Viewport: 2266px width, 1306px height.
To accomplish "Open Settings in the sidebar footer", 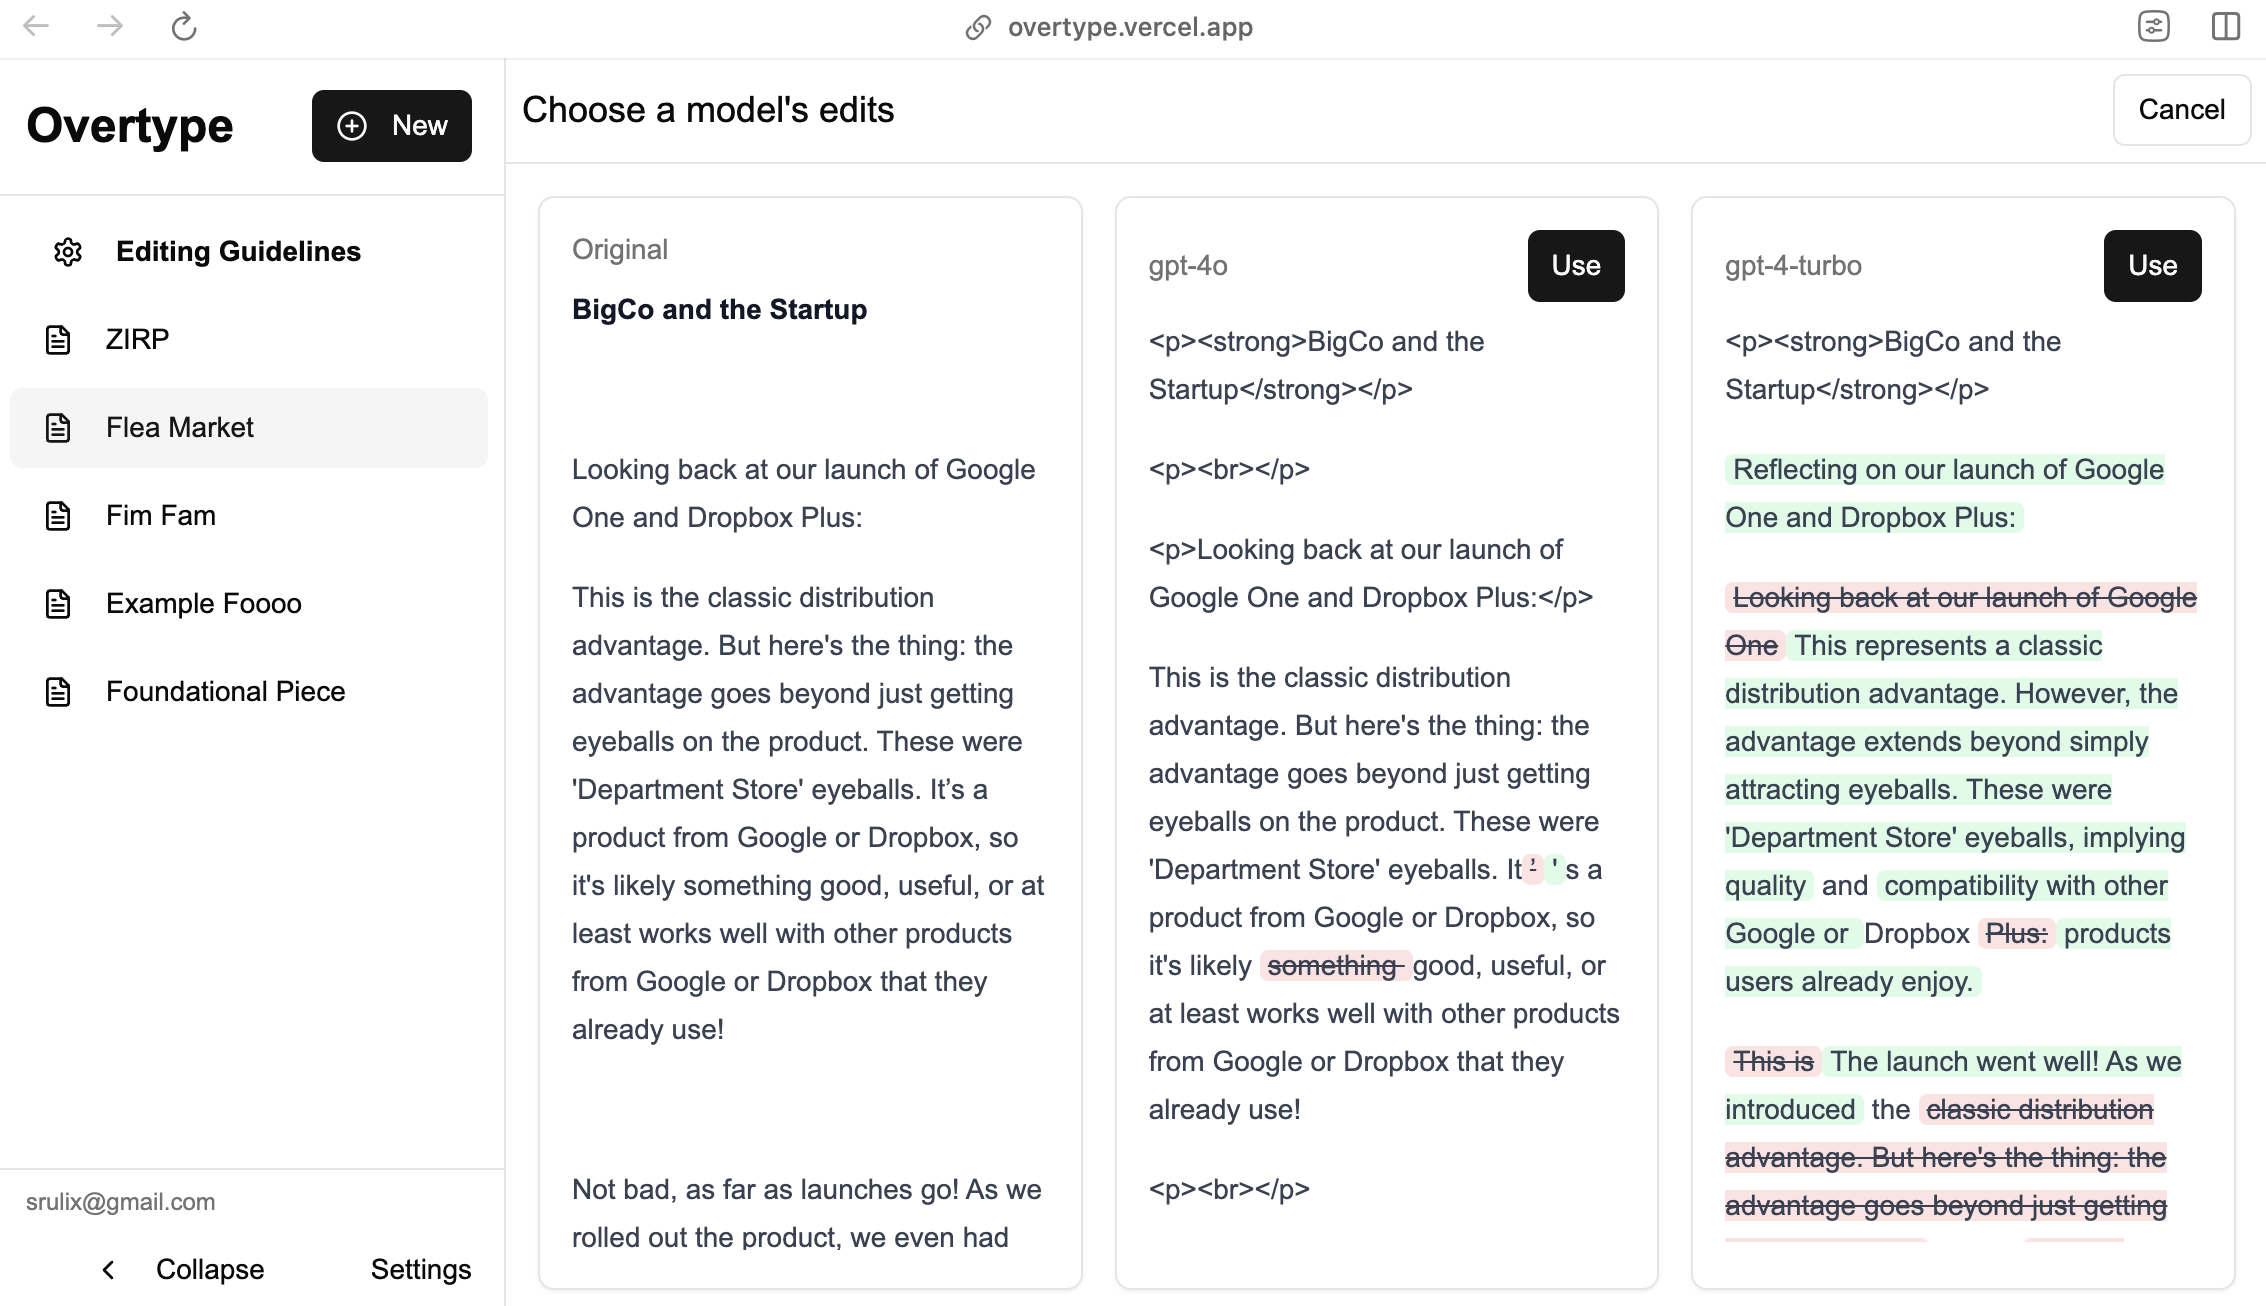I will (x=420, y=1270).
